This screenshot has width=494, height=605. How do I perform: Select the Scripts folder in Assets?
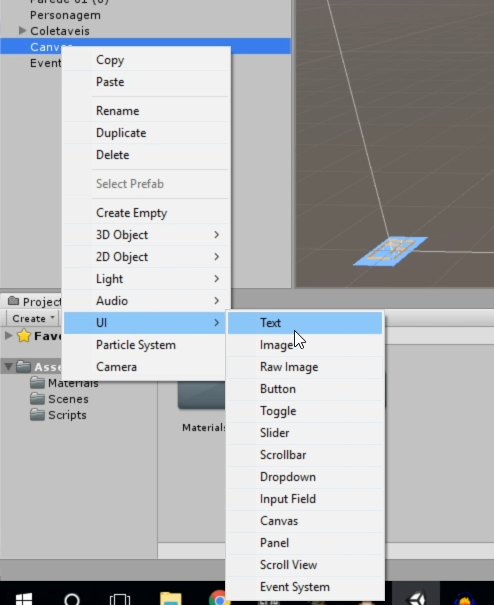pos(58,415)
